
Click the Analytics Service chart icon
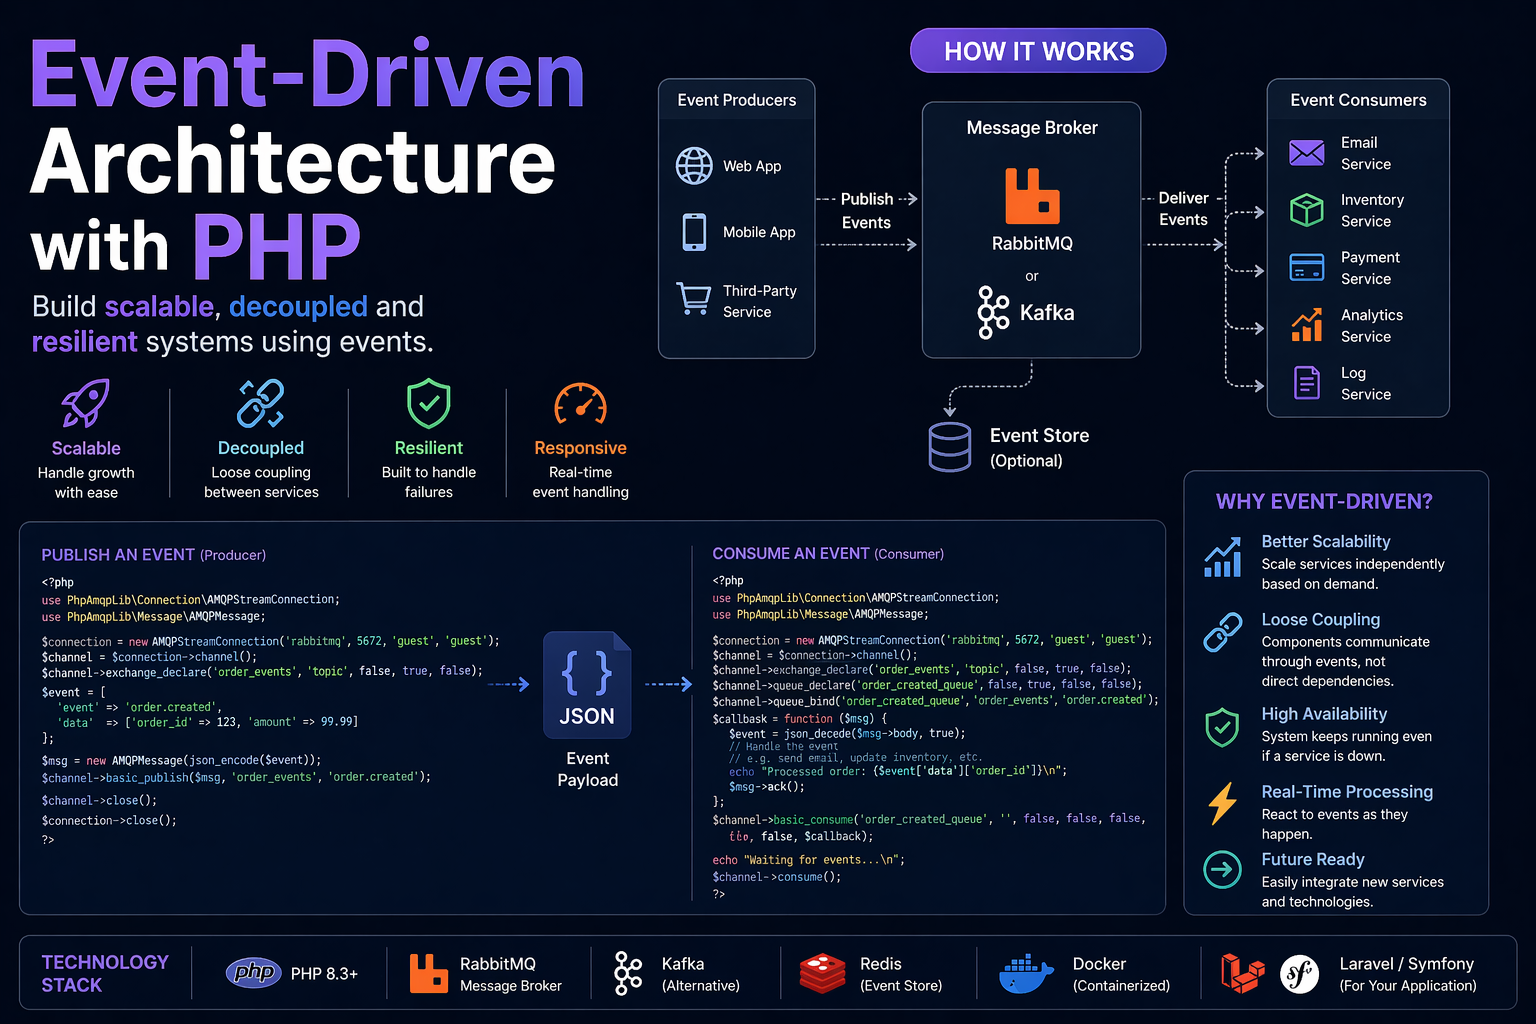[1307, 325]
